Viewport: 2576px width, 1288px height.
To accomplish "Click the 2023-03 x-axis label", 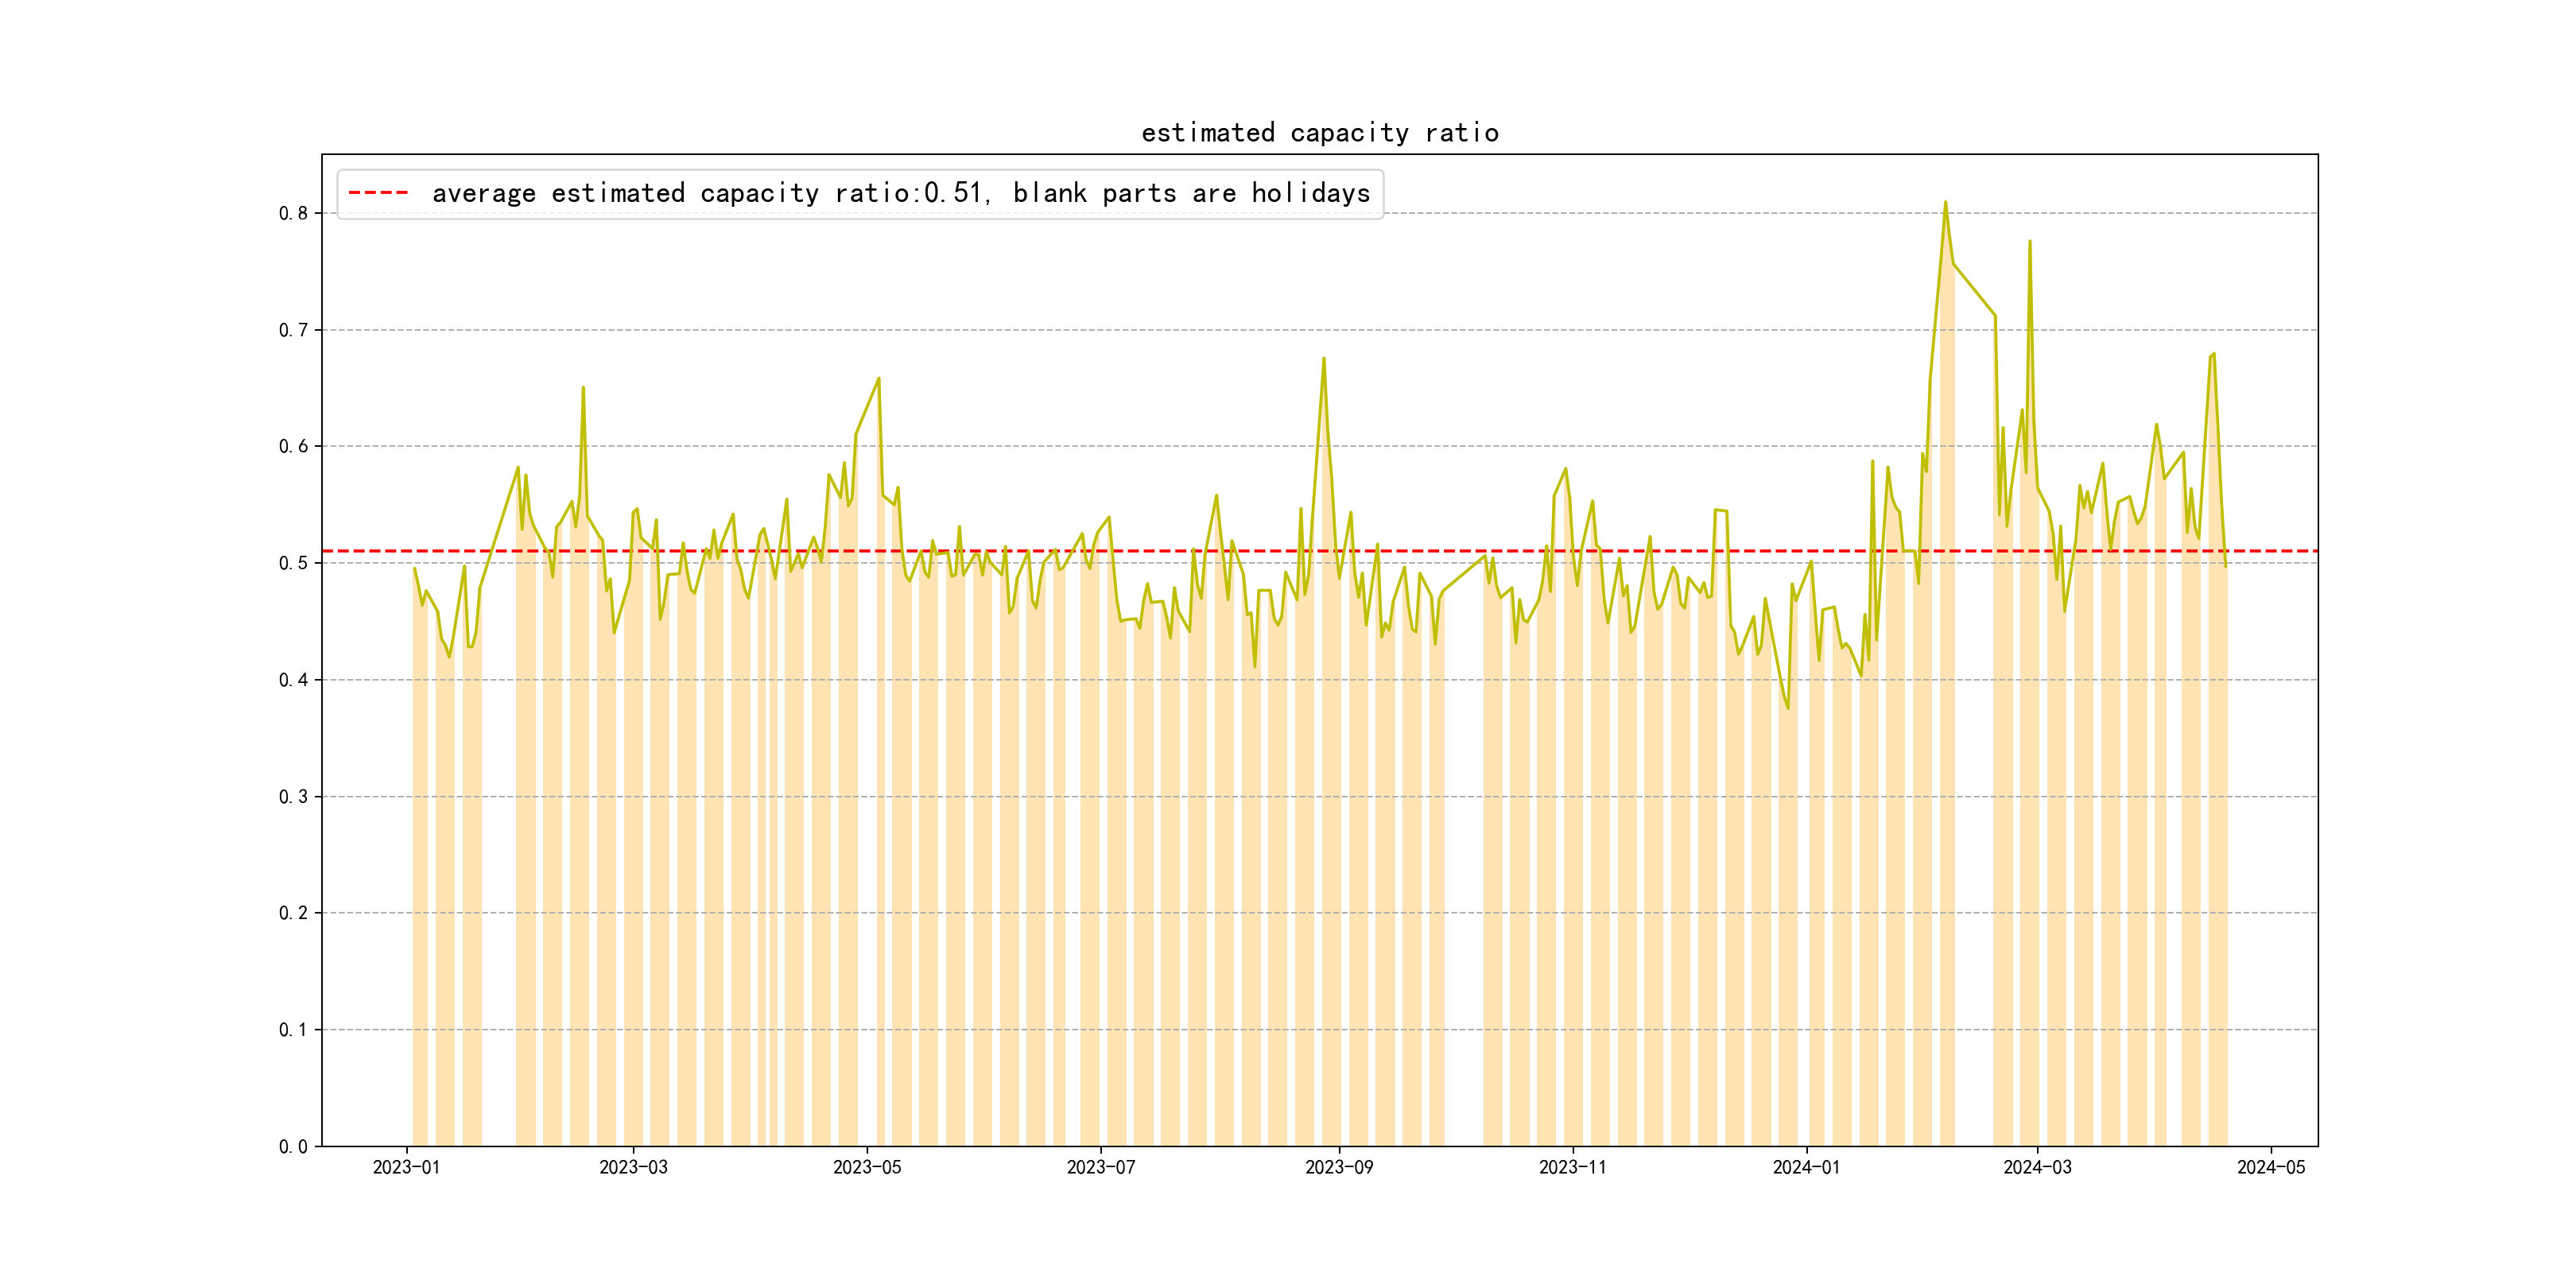I will tap(633, 1167).
